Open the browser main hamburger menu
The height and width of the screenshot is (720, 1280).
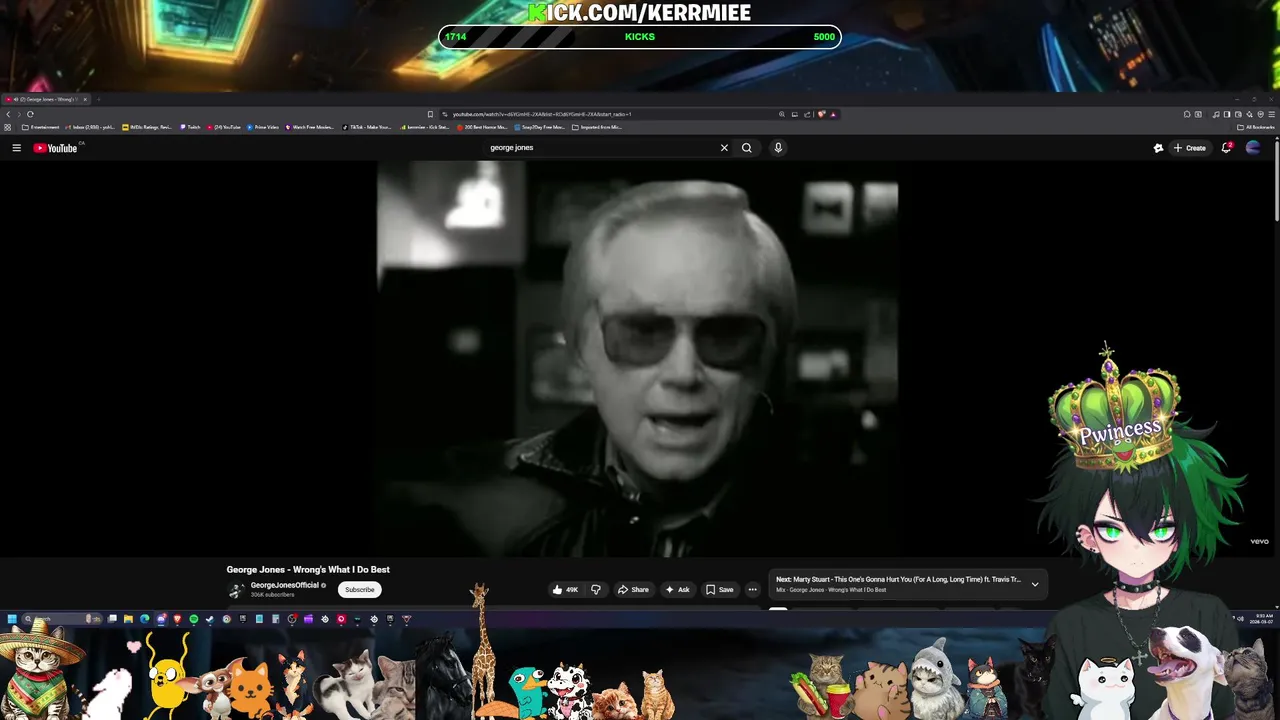click(x=1271, y=114)
